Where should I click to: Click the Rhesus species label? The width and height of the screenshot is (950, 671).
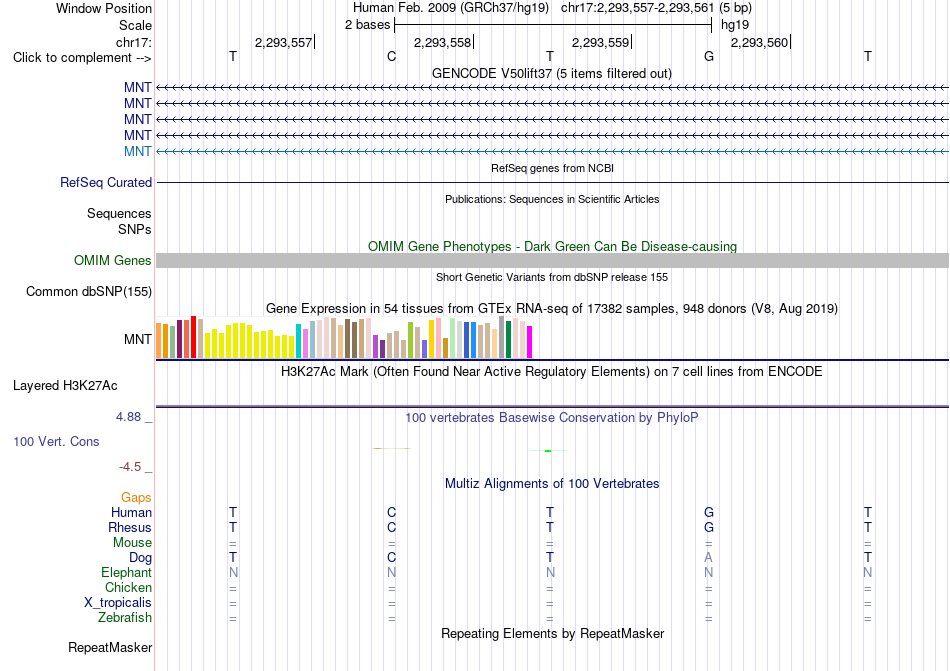point(130,527)
